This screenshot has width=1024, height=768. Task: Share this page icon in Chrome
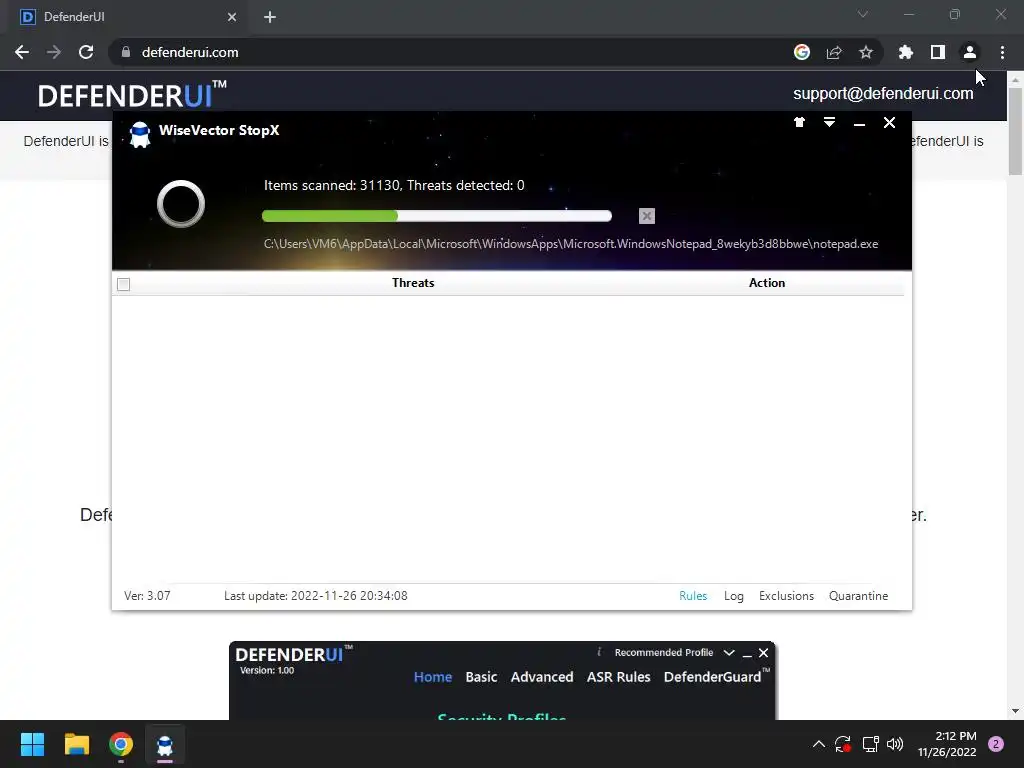pos(834,52)
